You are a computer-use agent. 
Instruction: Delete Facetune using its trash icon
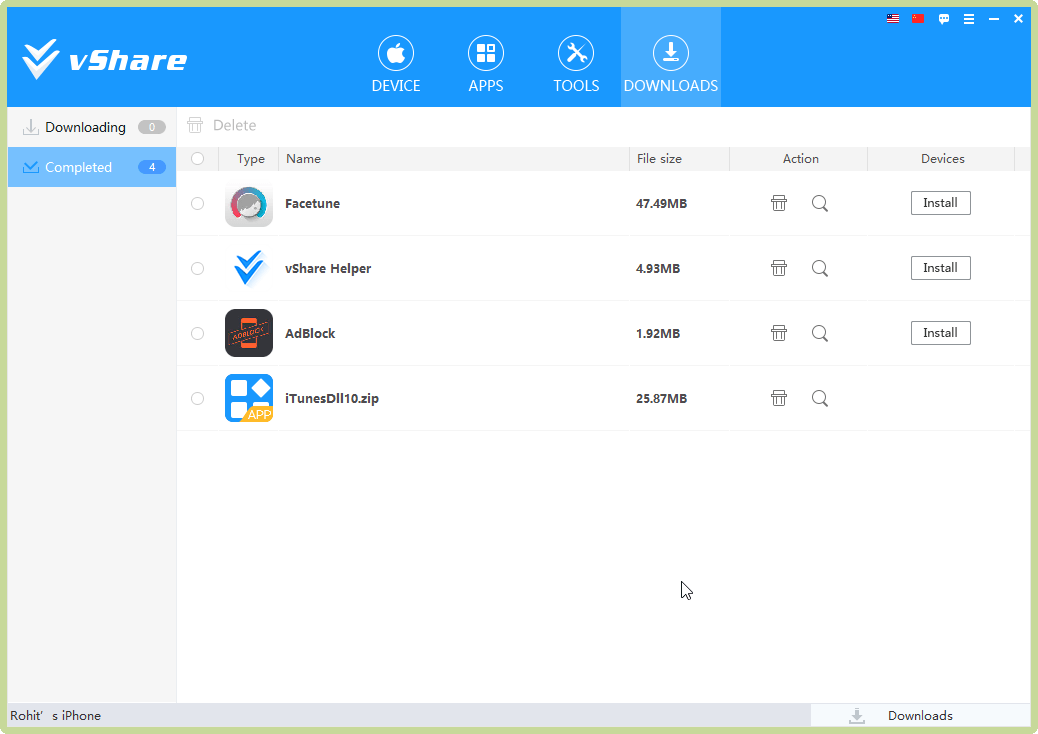point(779,203)
